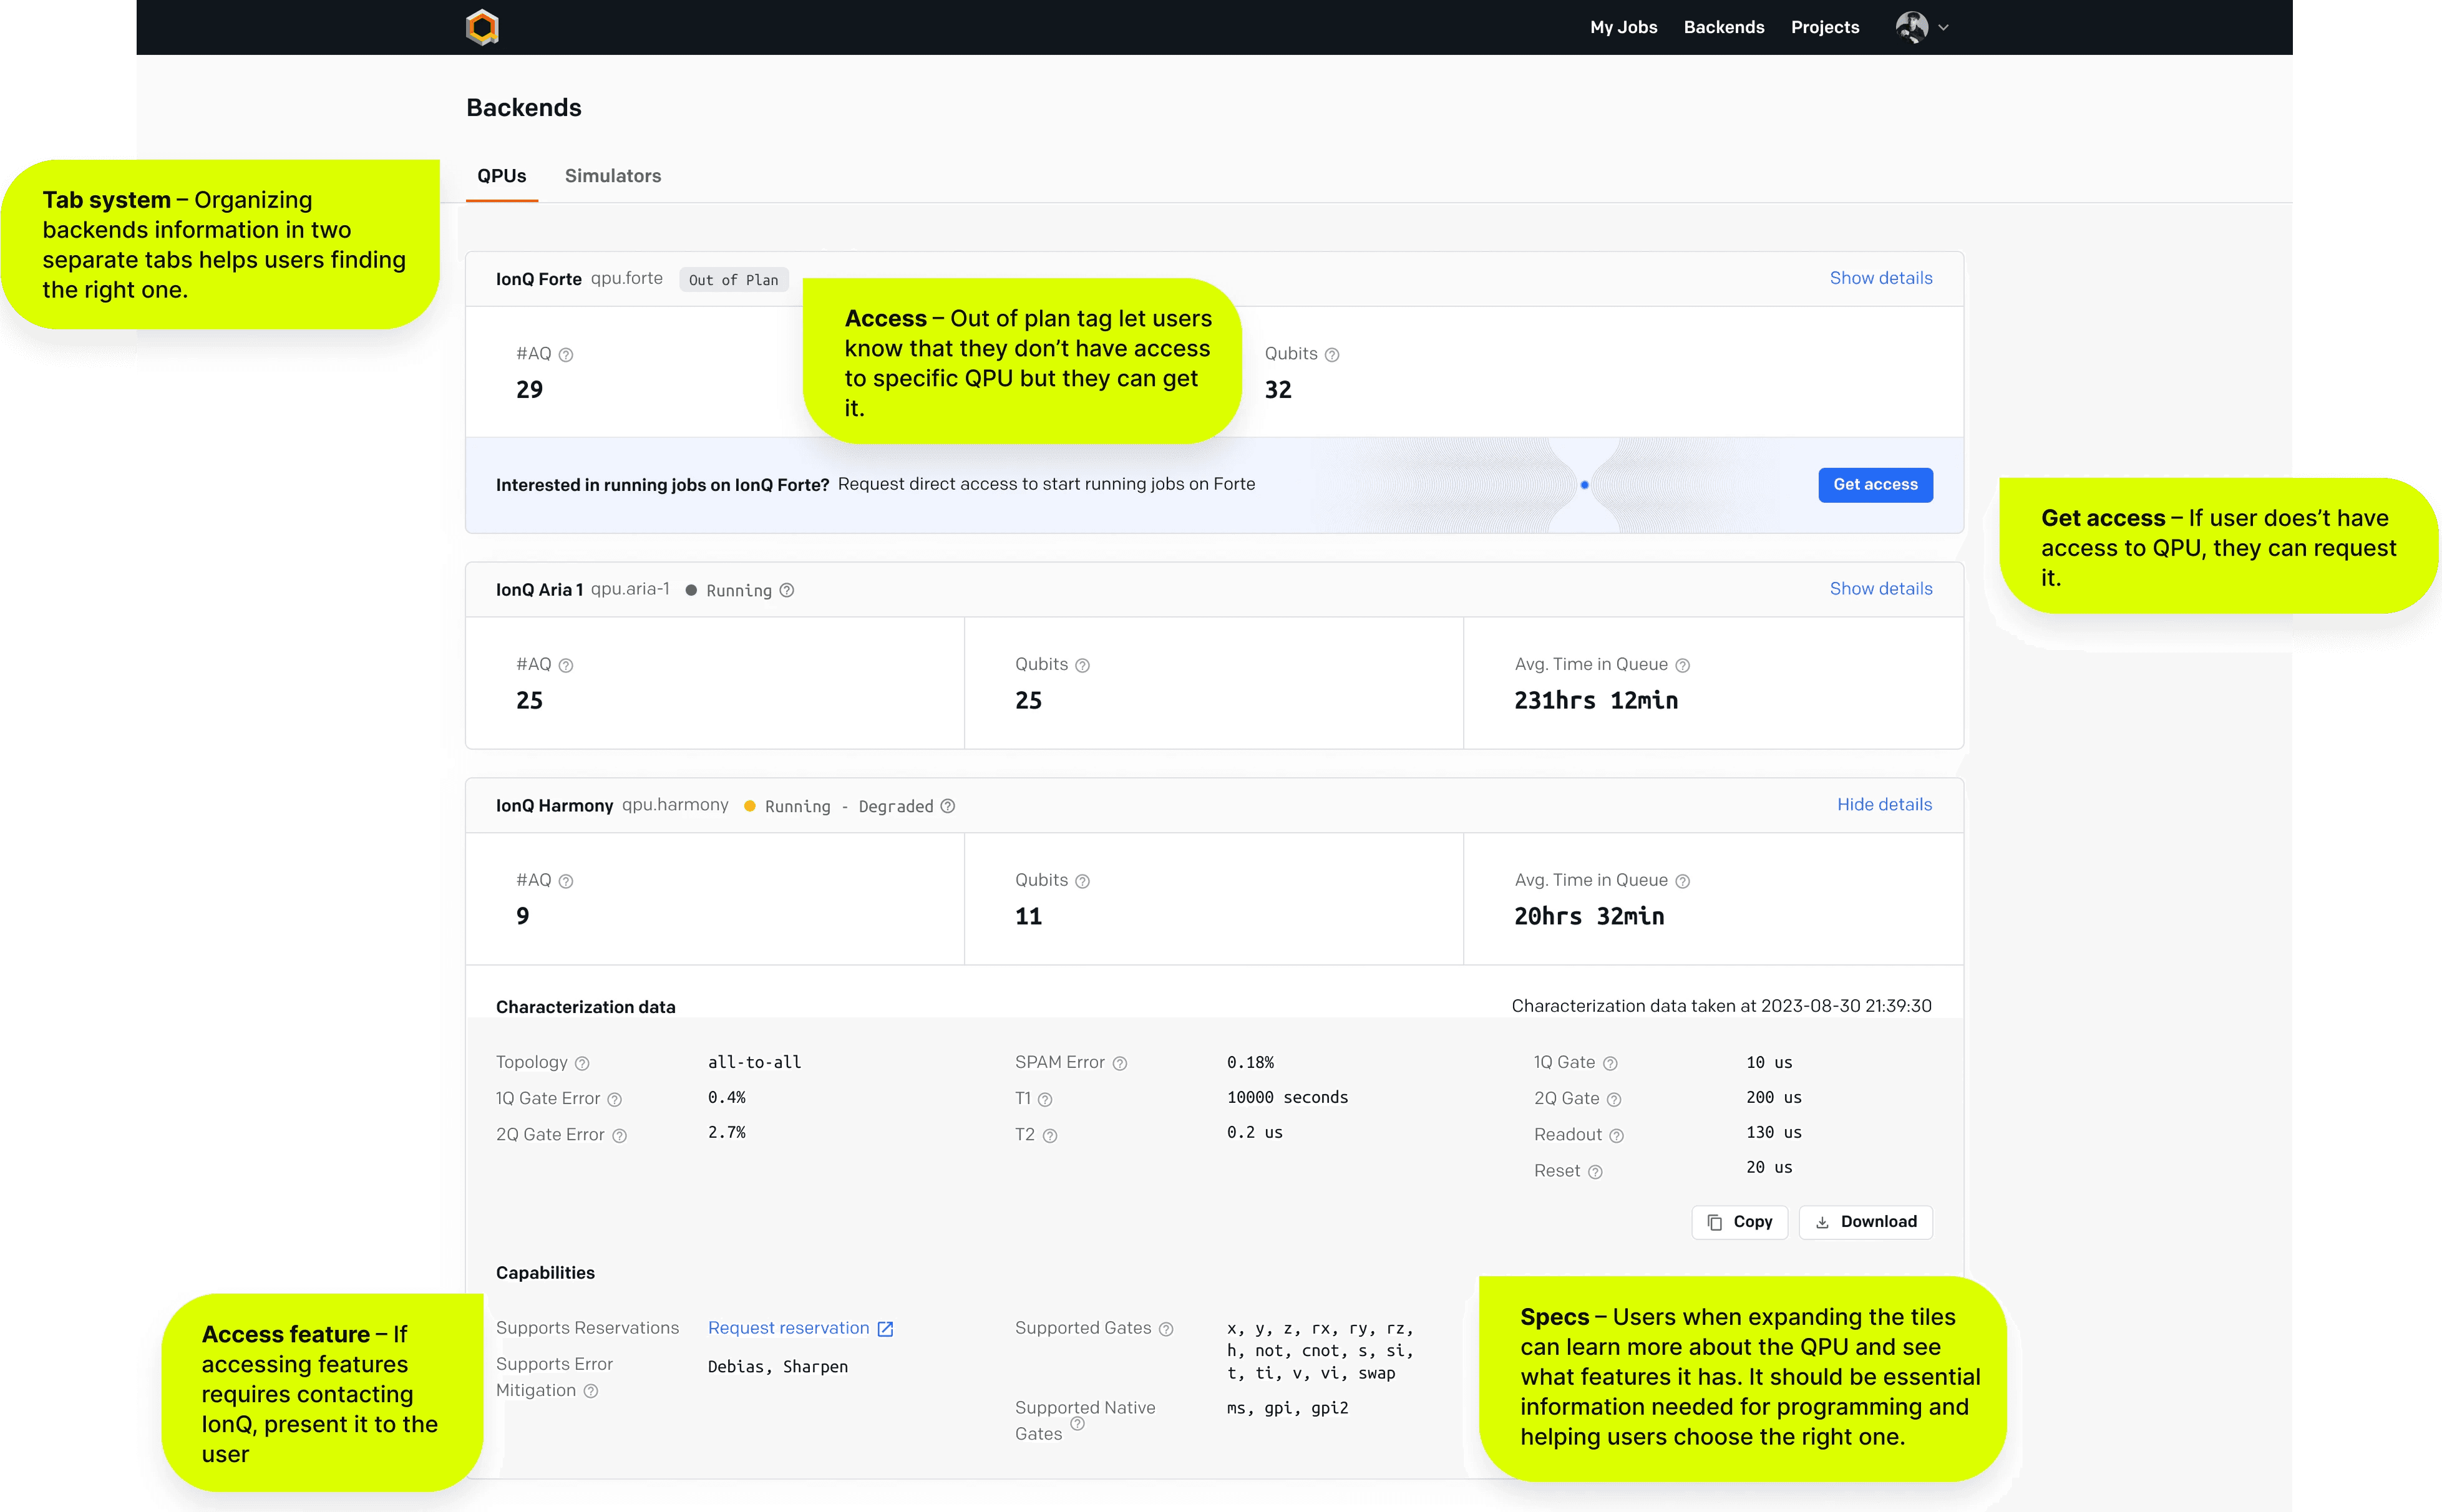Click the help icon next to IonQ Forte #AQ
The height and width of the screenshot is (1512, 2442).
566,355
